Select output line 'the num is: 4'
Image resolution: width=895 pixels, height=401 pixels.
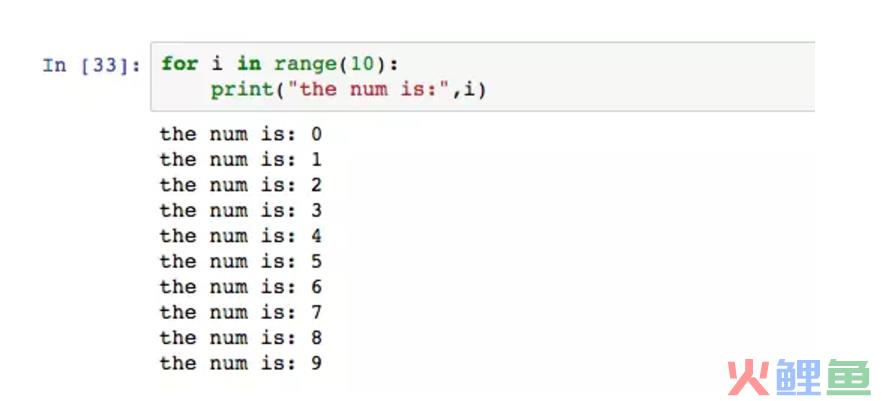pyautogui.click(x=241, y=236)
